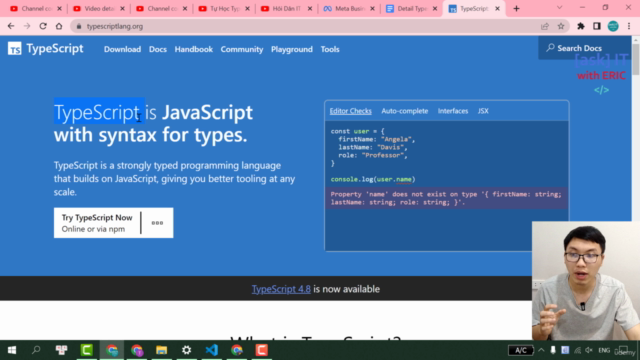Switch to the Tự Học TypeScript YouTube tab
This screenshot has width=640, height=360.
point(224,9)
